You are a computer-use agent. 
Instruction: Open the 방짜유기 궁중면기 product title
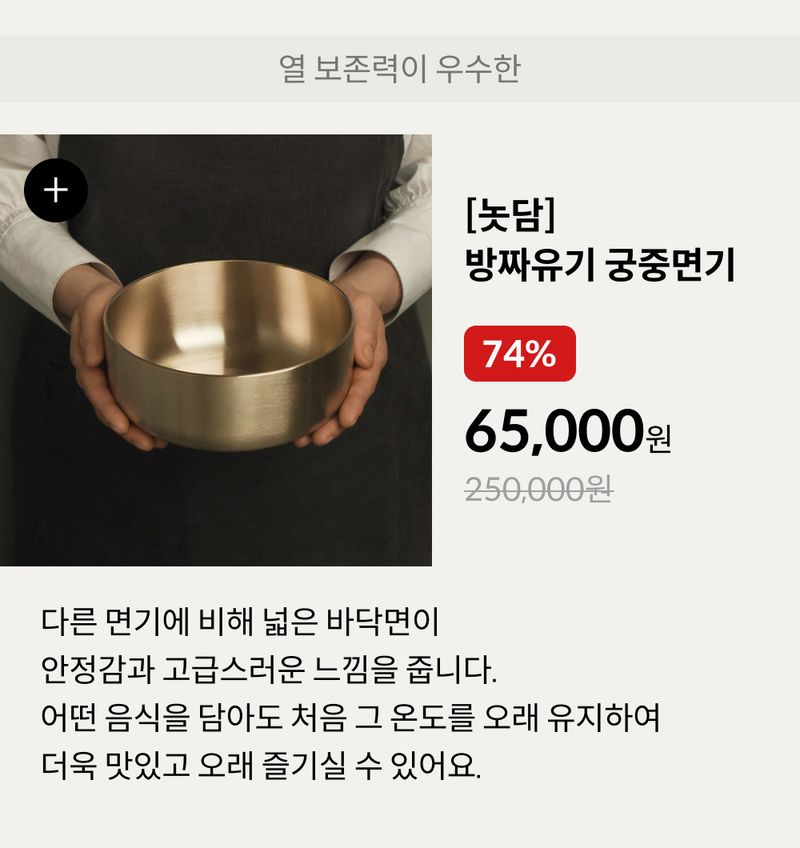point(600,266)
